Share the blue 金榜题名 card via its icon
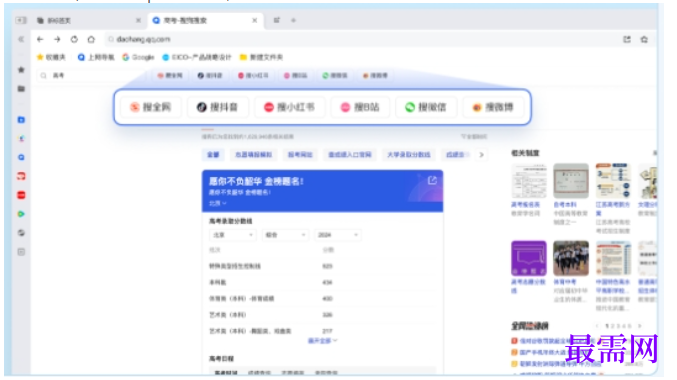The image size is (677, 380). pyautogui.click(x=432, y=180)
